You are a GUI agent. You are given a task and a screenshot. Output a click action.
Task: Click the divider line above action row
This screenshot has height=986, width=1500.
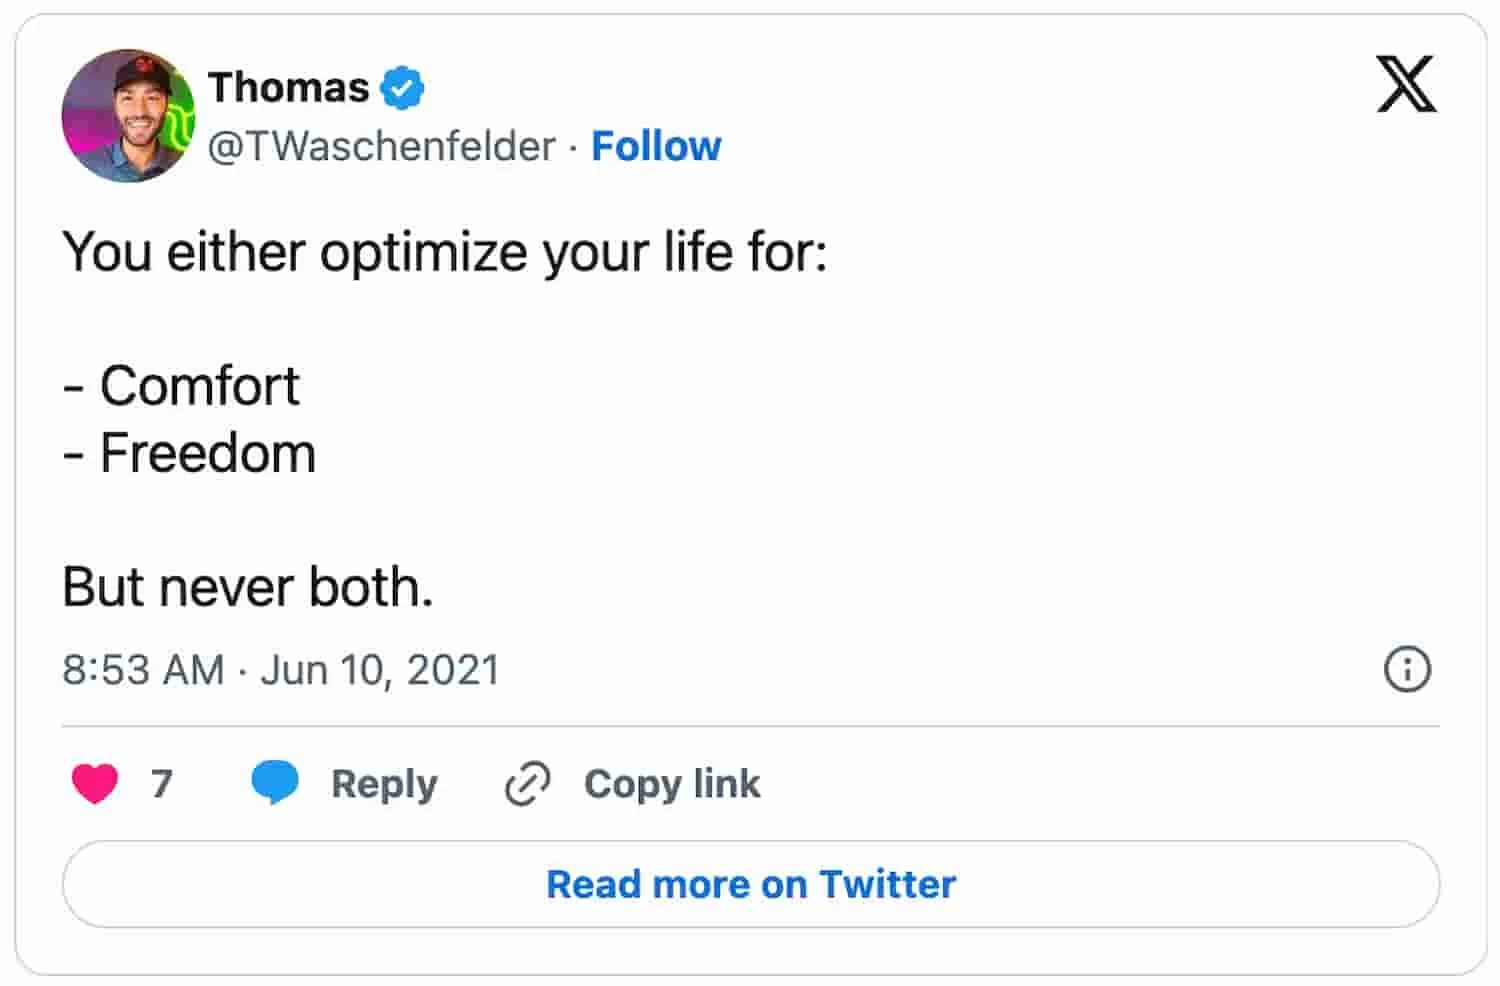(x=751, y=726)
